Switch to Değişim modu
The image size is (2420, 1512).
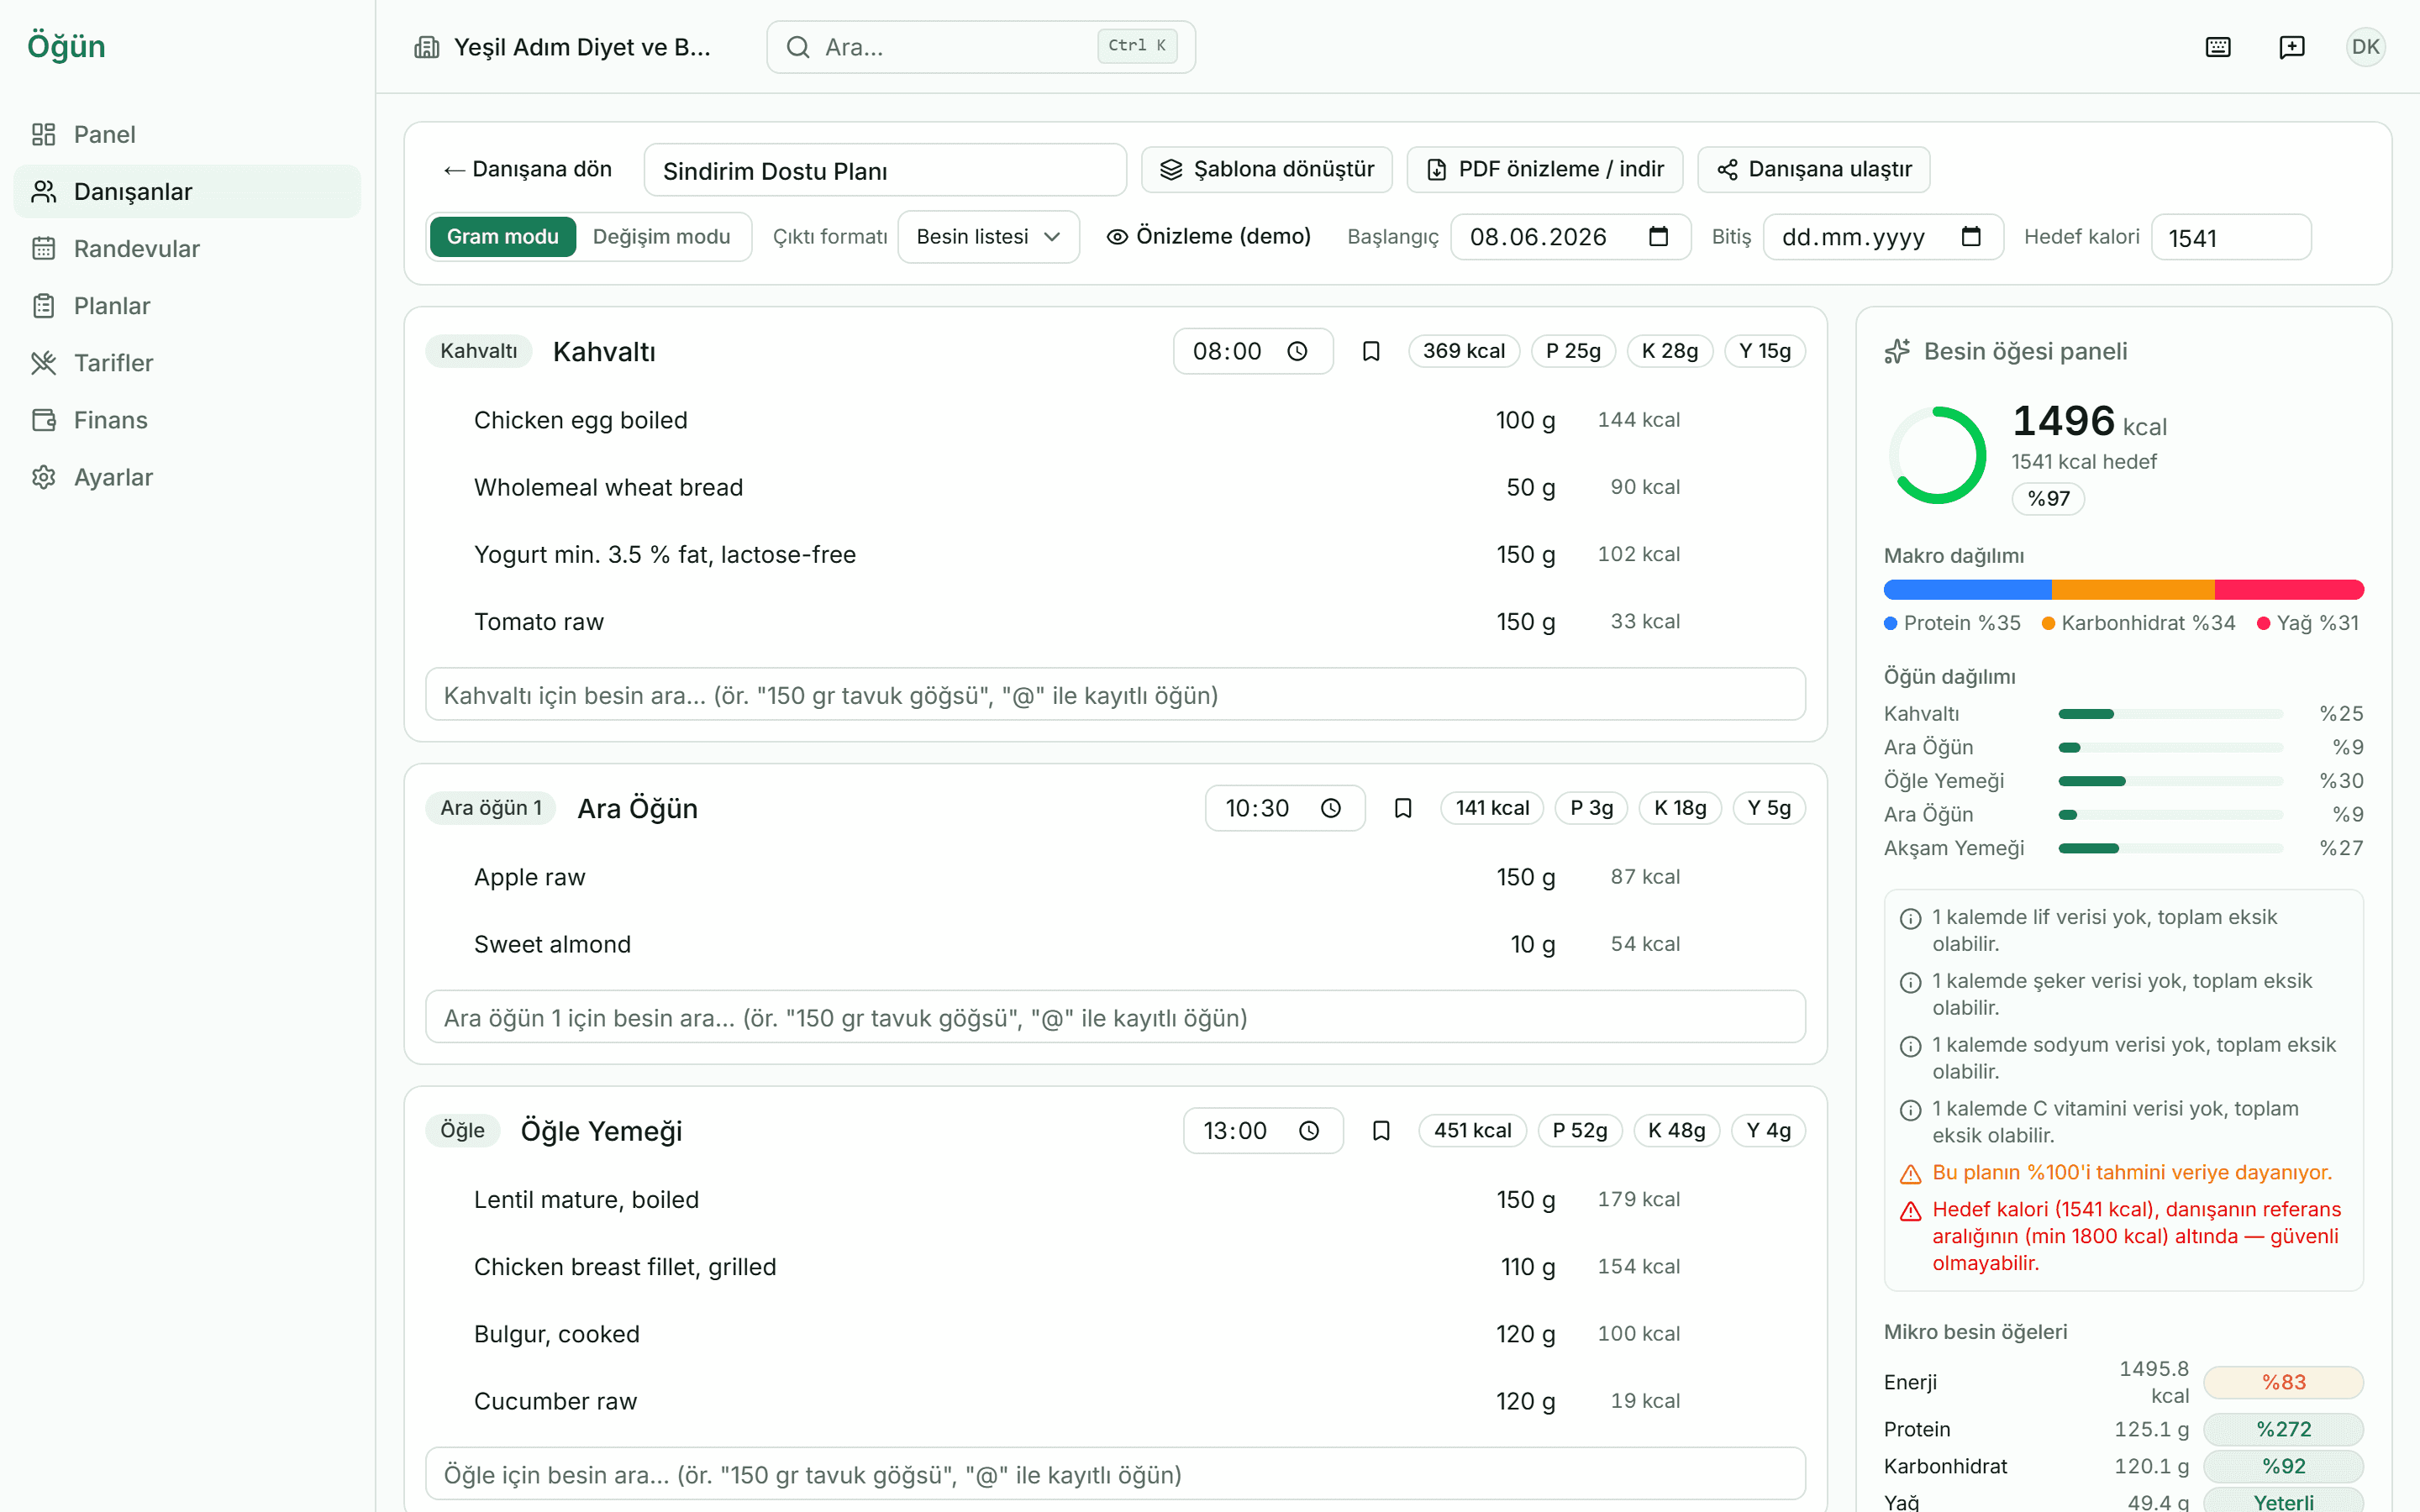(x=661, y=237)
